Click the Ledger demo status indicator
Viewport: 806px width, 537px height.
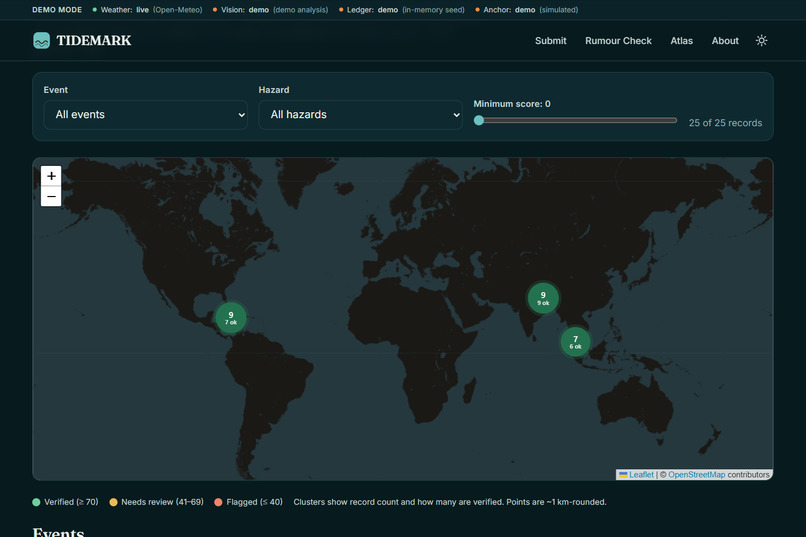pos(401,10)
